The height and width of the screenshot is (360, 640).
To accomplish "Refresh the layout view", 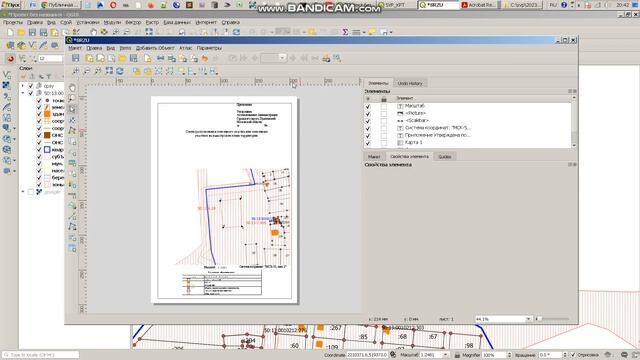I will 120,71.
